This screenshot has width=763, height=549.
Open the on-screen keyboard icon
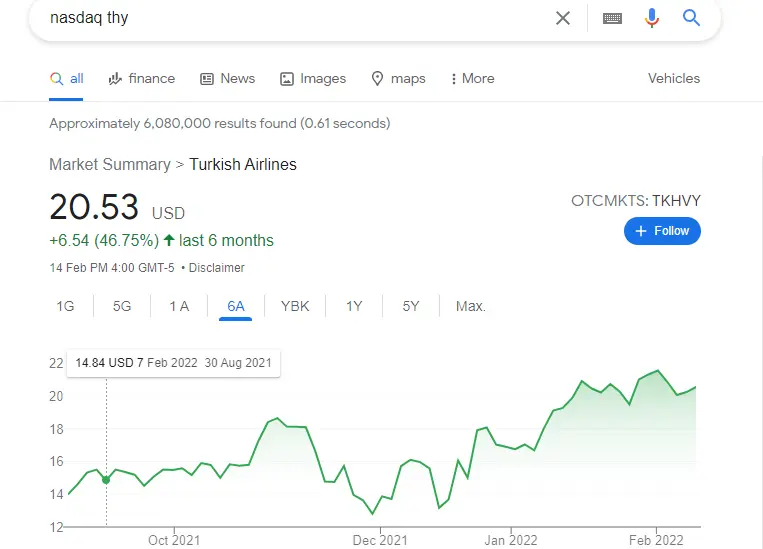612,18
